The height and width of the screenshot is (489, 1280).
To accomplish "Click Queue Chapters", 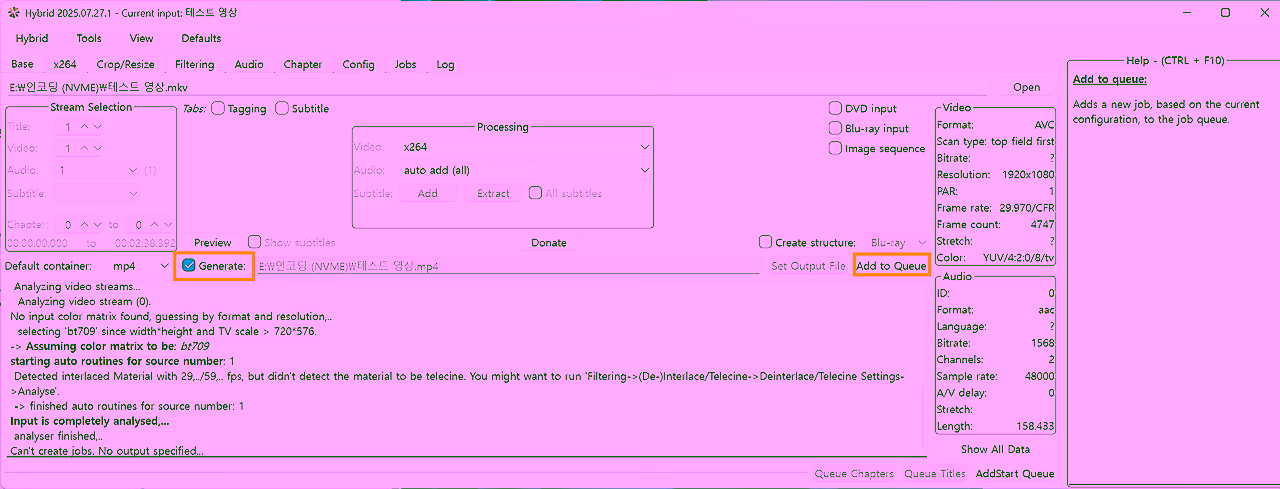I will (854, 474).
